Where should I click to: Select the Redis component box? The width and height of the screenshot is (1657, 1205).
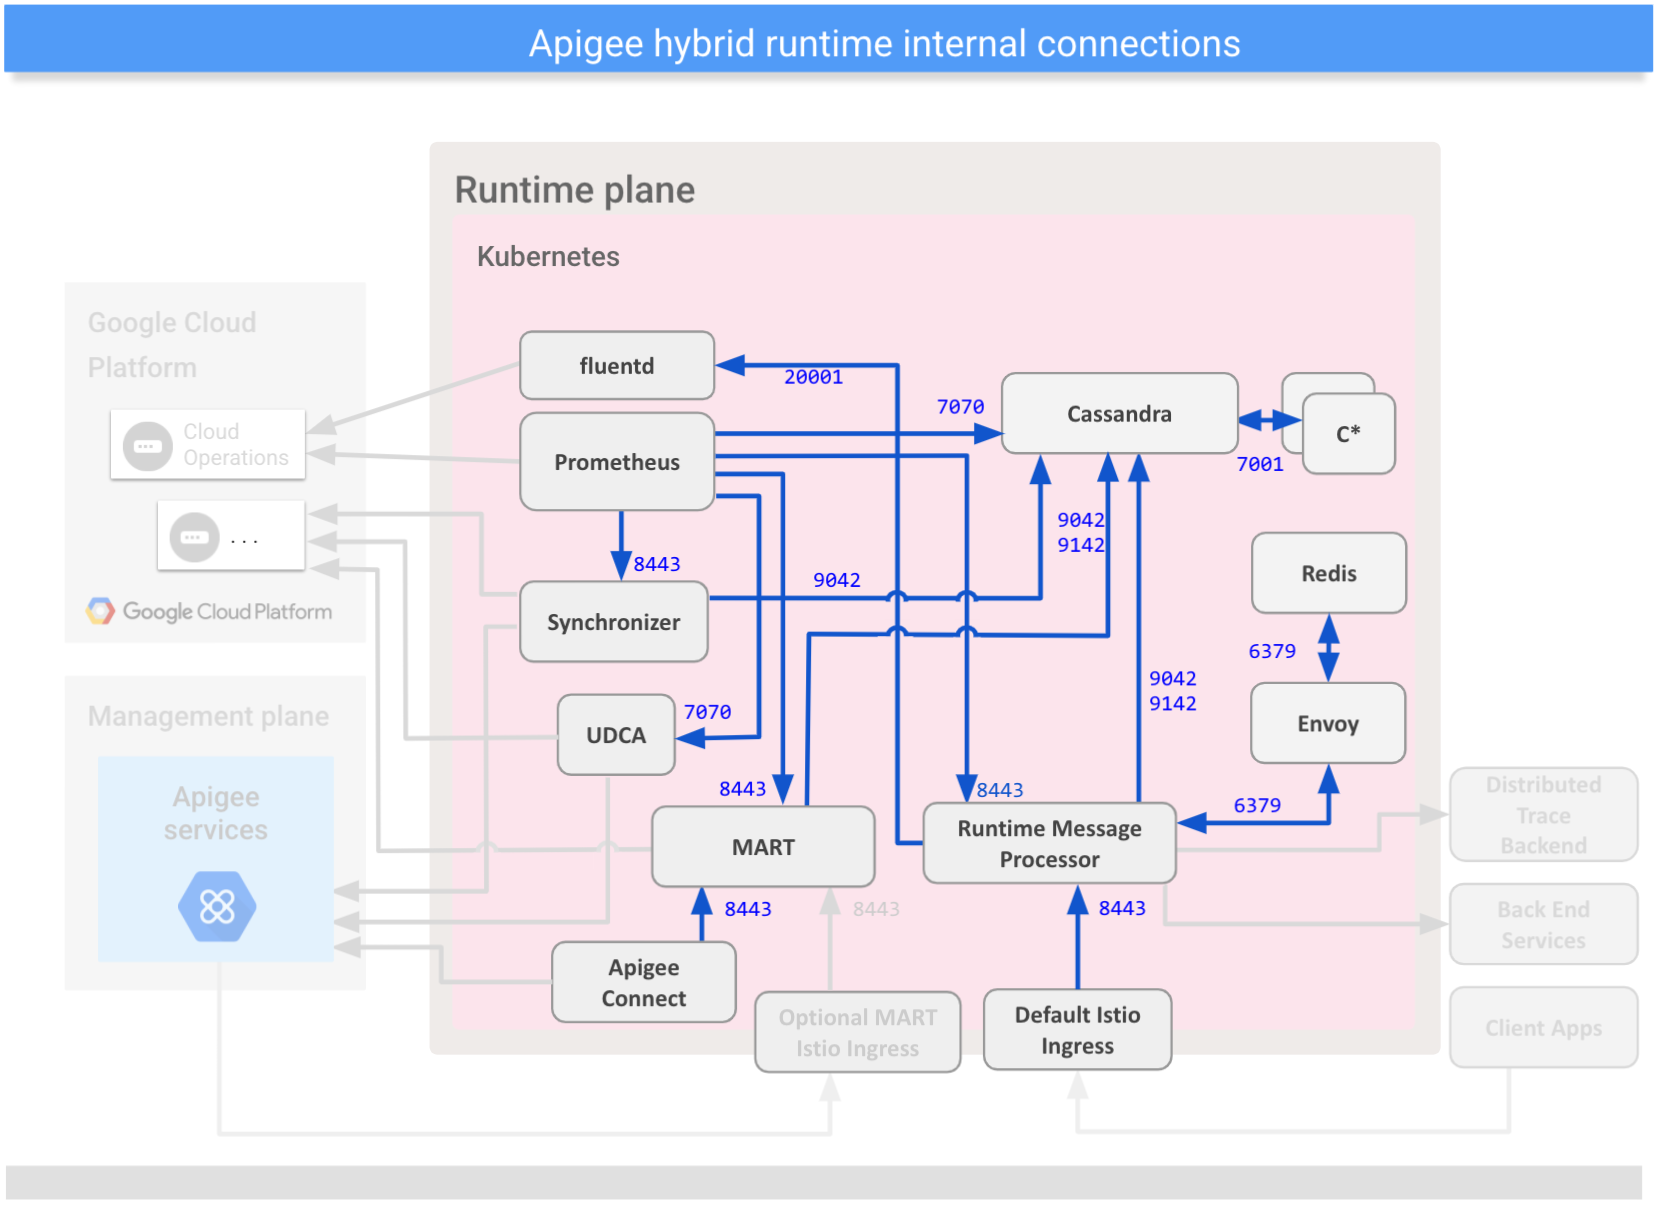click(1327, 573)
